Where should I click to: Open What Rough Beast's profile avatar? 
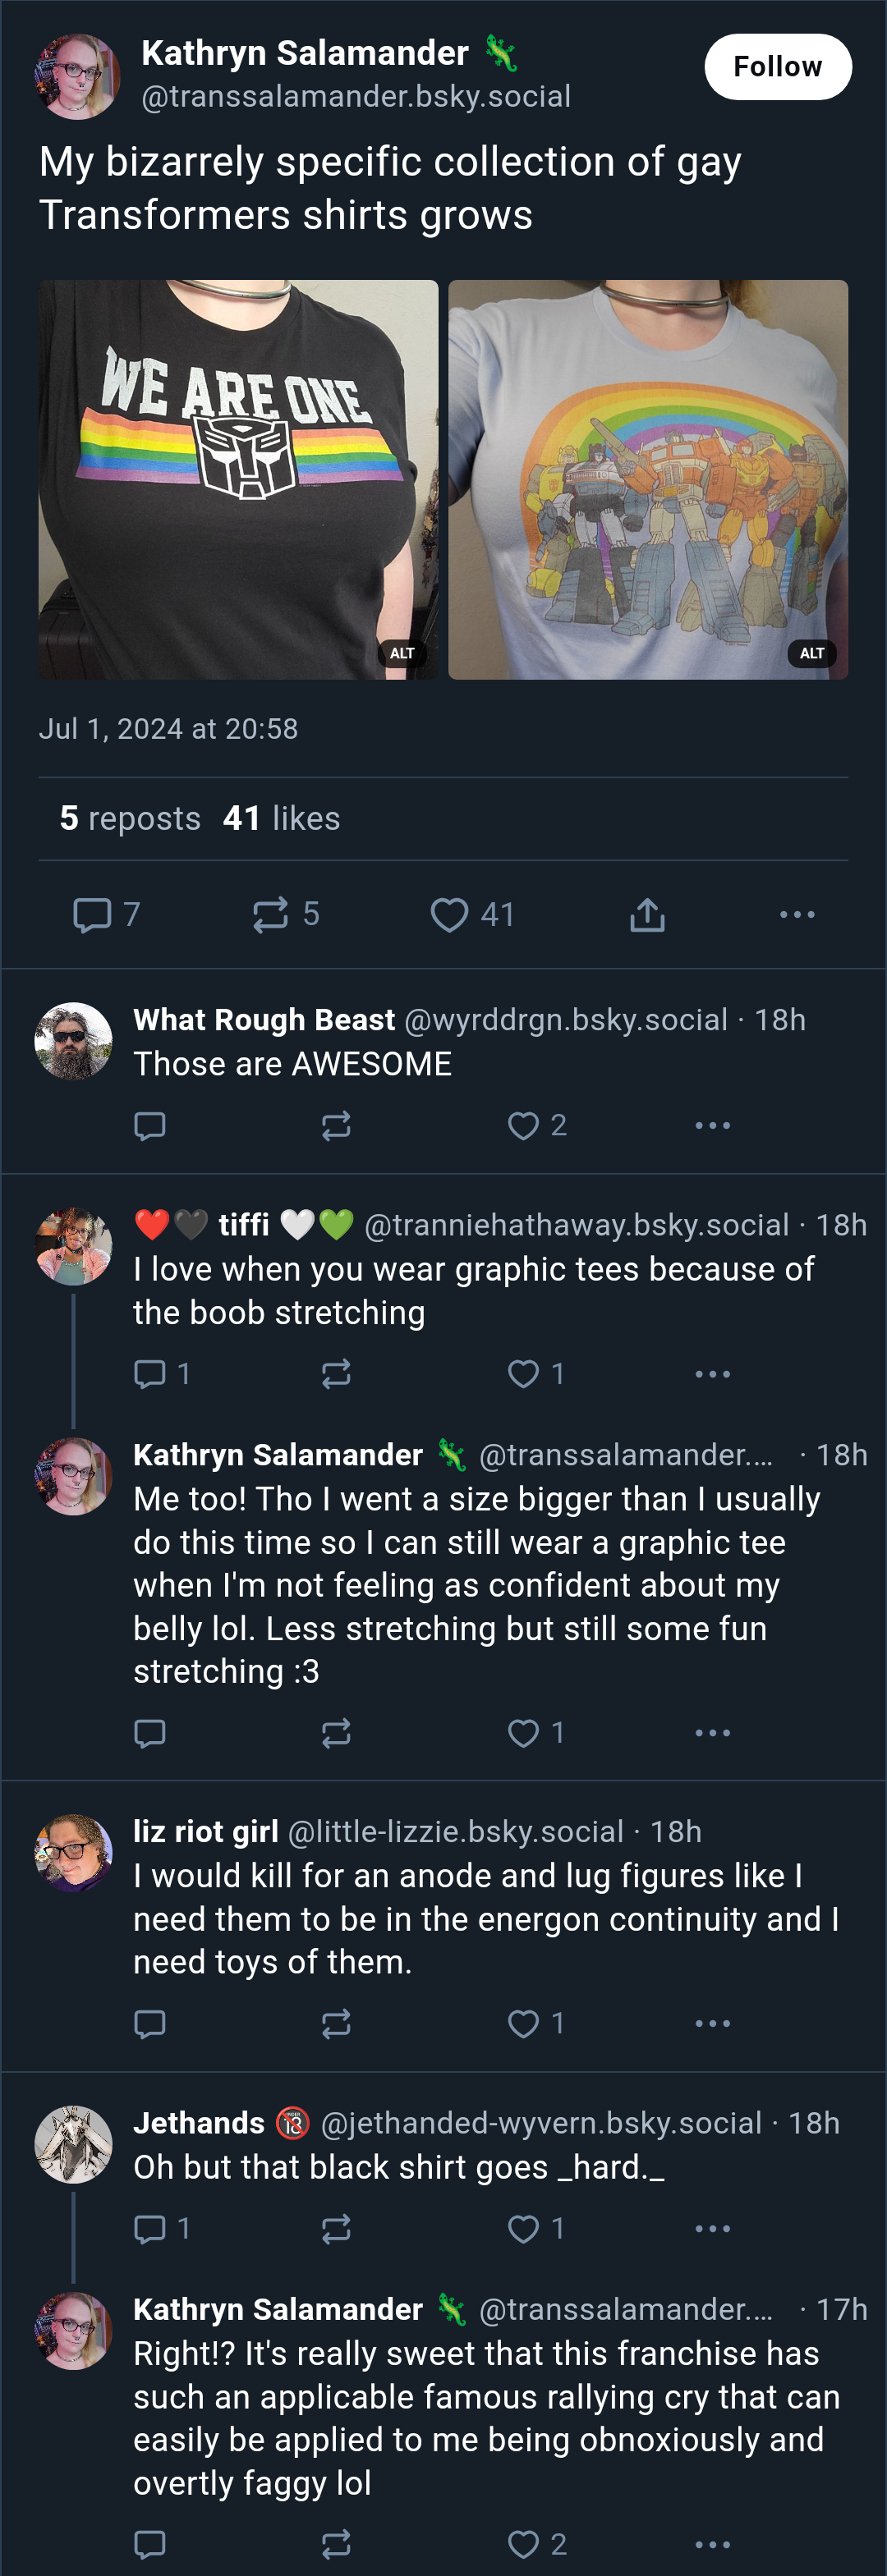tap(73, 1041)
